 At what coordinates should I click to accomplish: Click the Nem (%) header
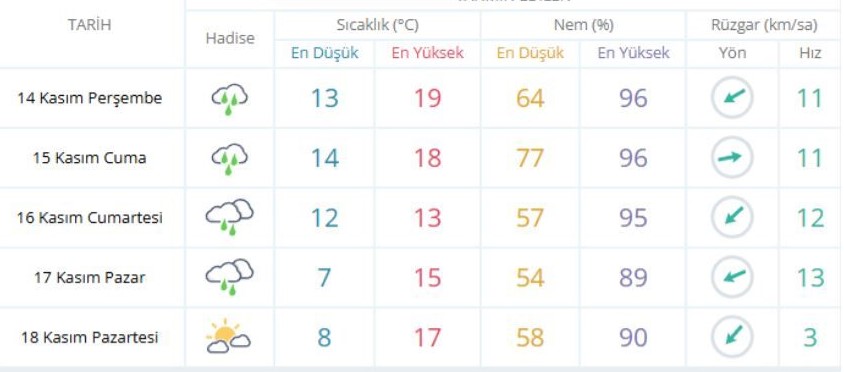(583, 25)
